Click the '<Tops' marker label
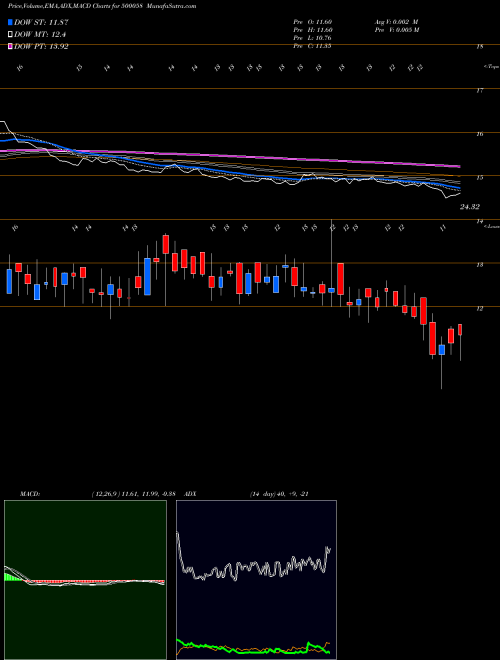The image size is (500, 660). click(x=491, y=67)
